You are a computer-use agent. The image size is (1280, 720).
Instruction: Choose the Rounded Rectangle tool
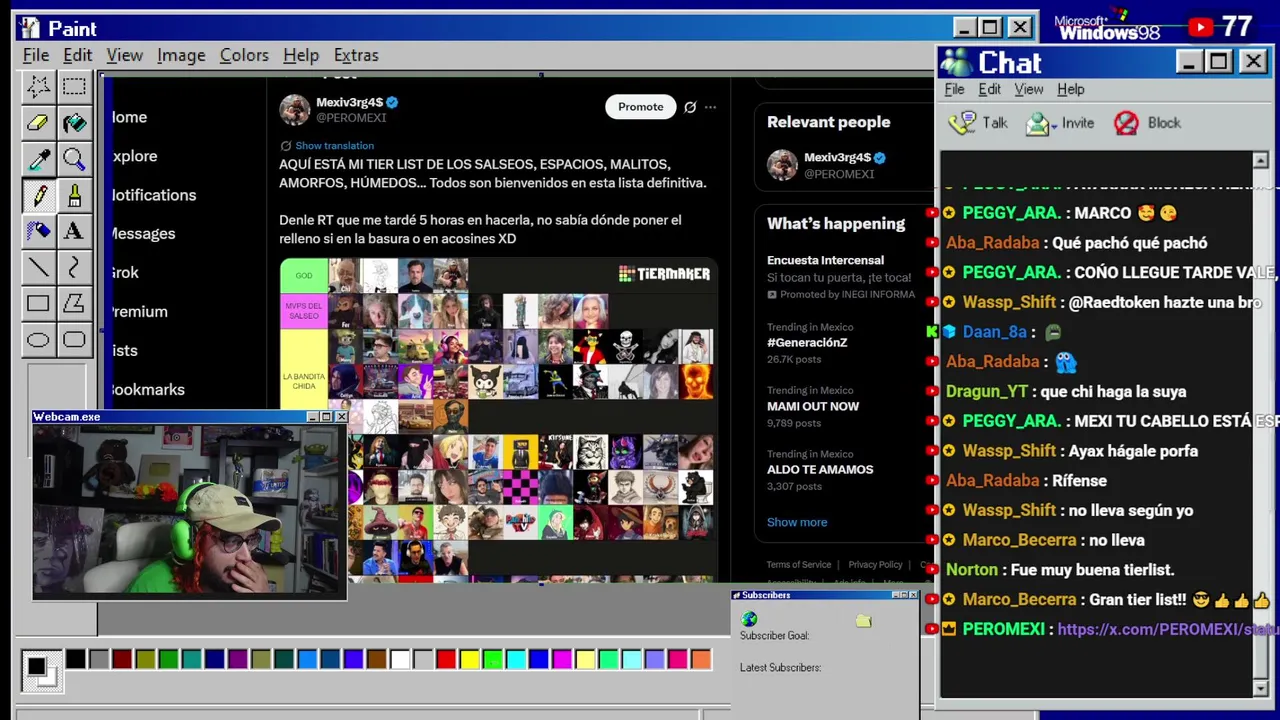(74, 340)
